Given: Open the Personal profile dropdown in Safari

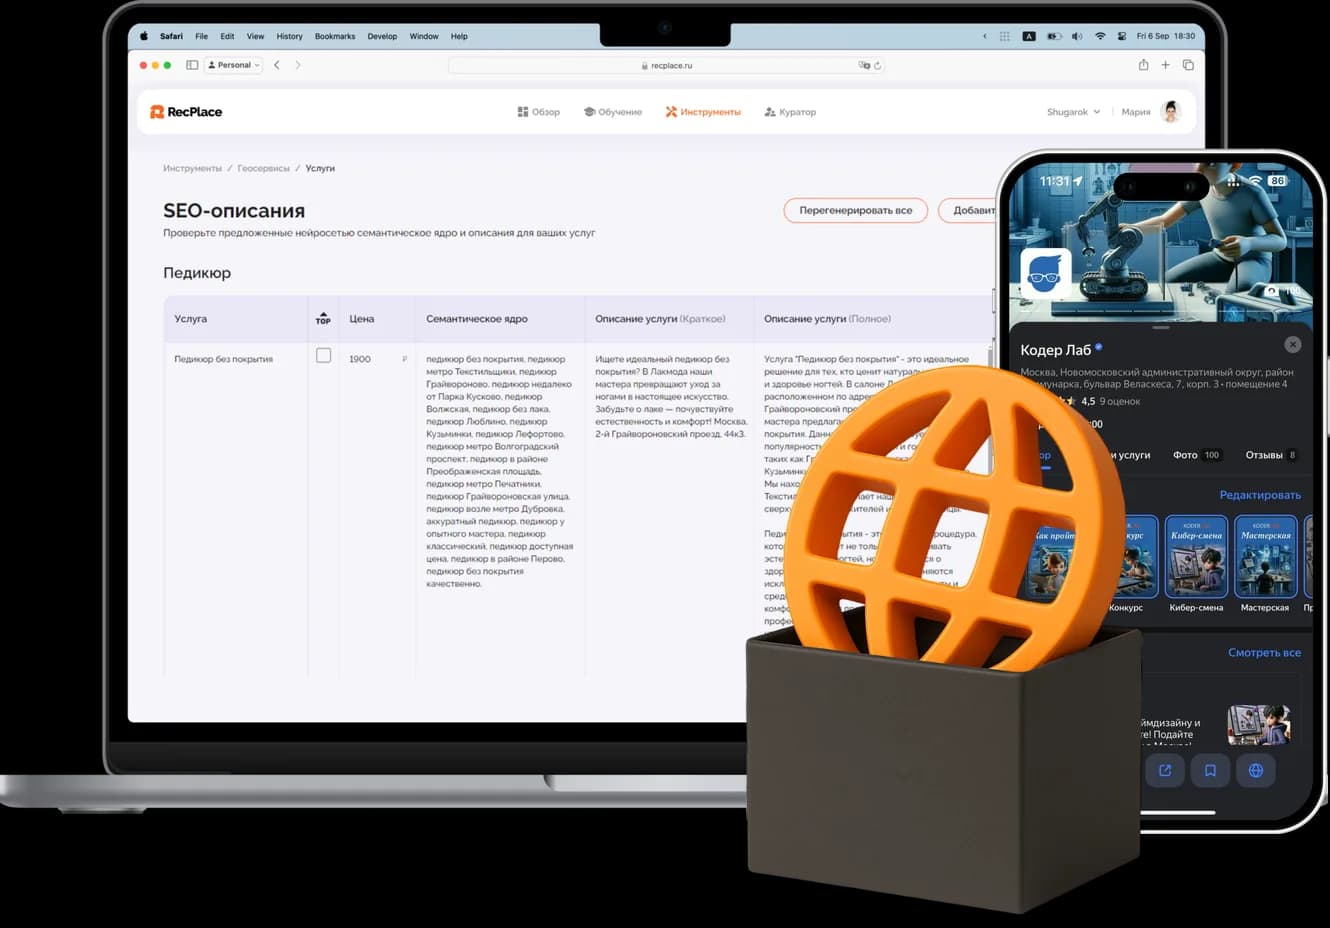Looking at the screenshot, I should [x=234, y=65].
